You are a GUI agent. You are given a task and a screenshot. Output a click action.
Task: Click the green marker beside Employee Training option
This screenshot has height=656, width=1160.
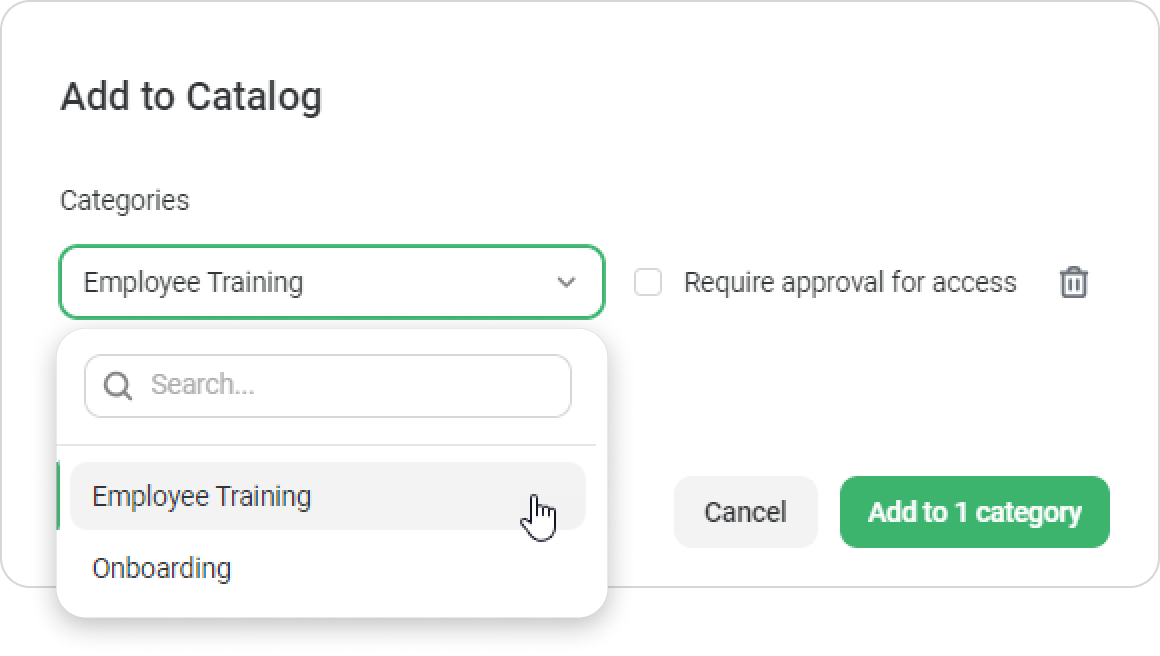tap(59, 496)
